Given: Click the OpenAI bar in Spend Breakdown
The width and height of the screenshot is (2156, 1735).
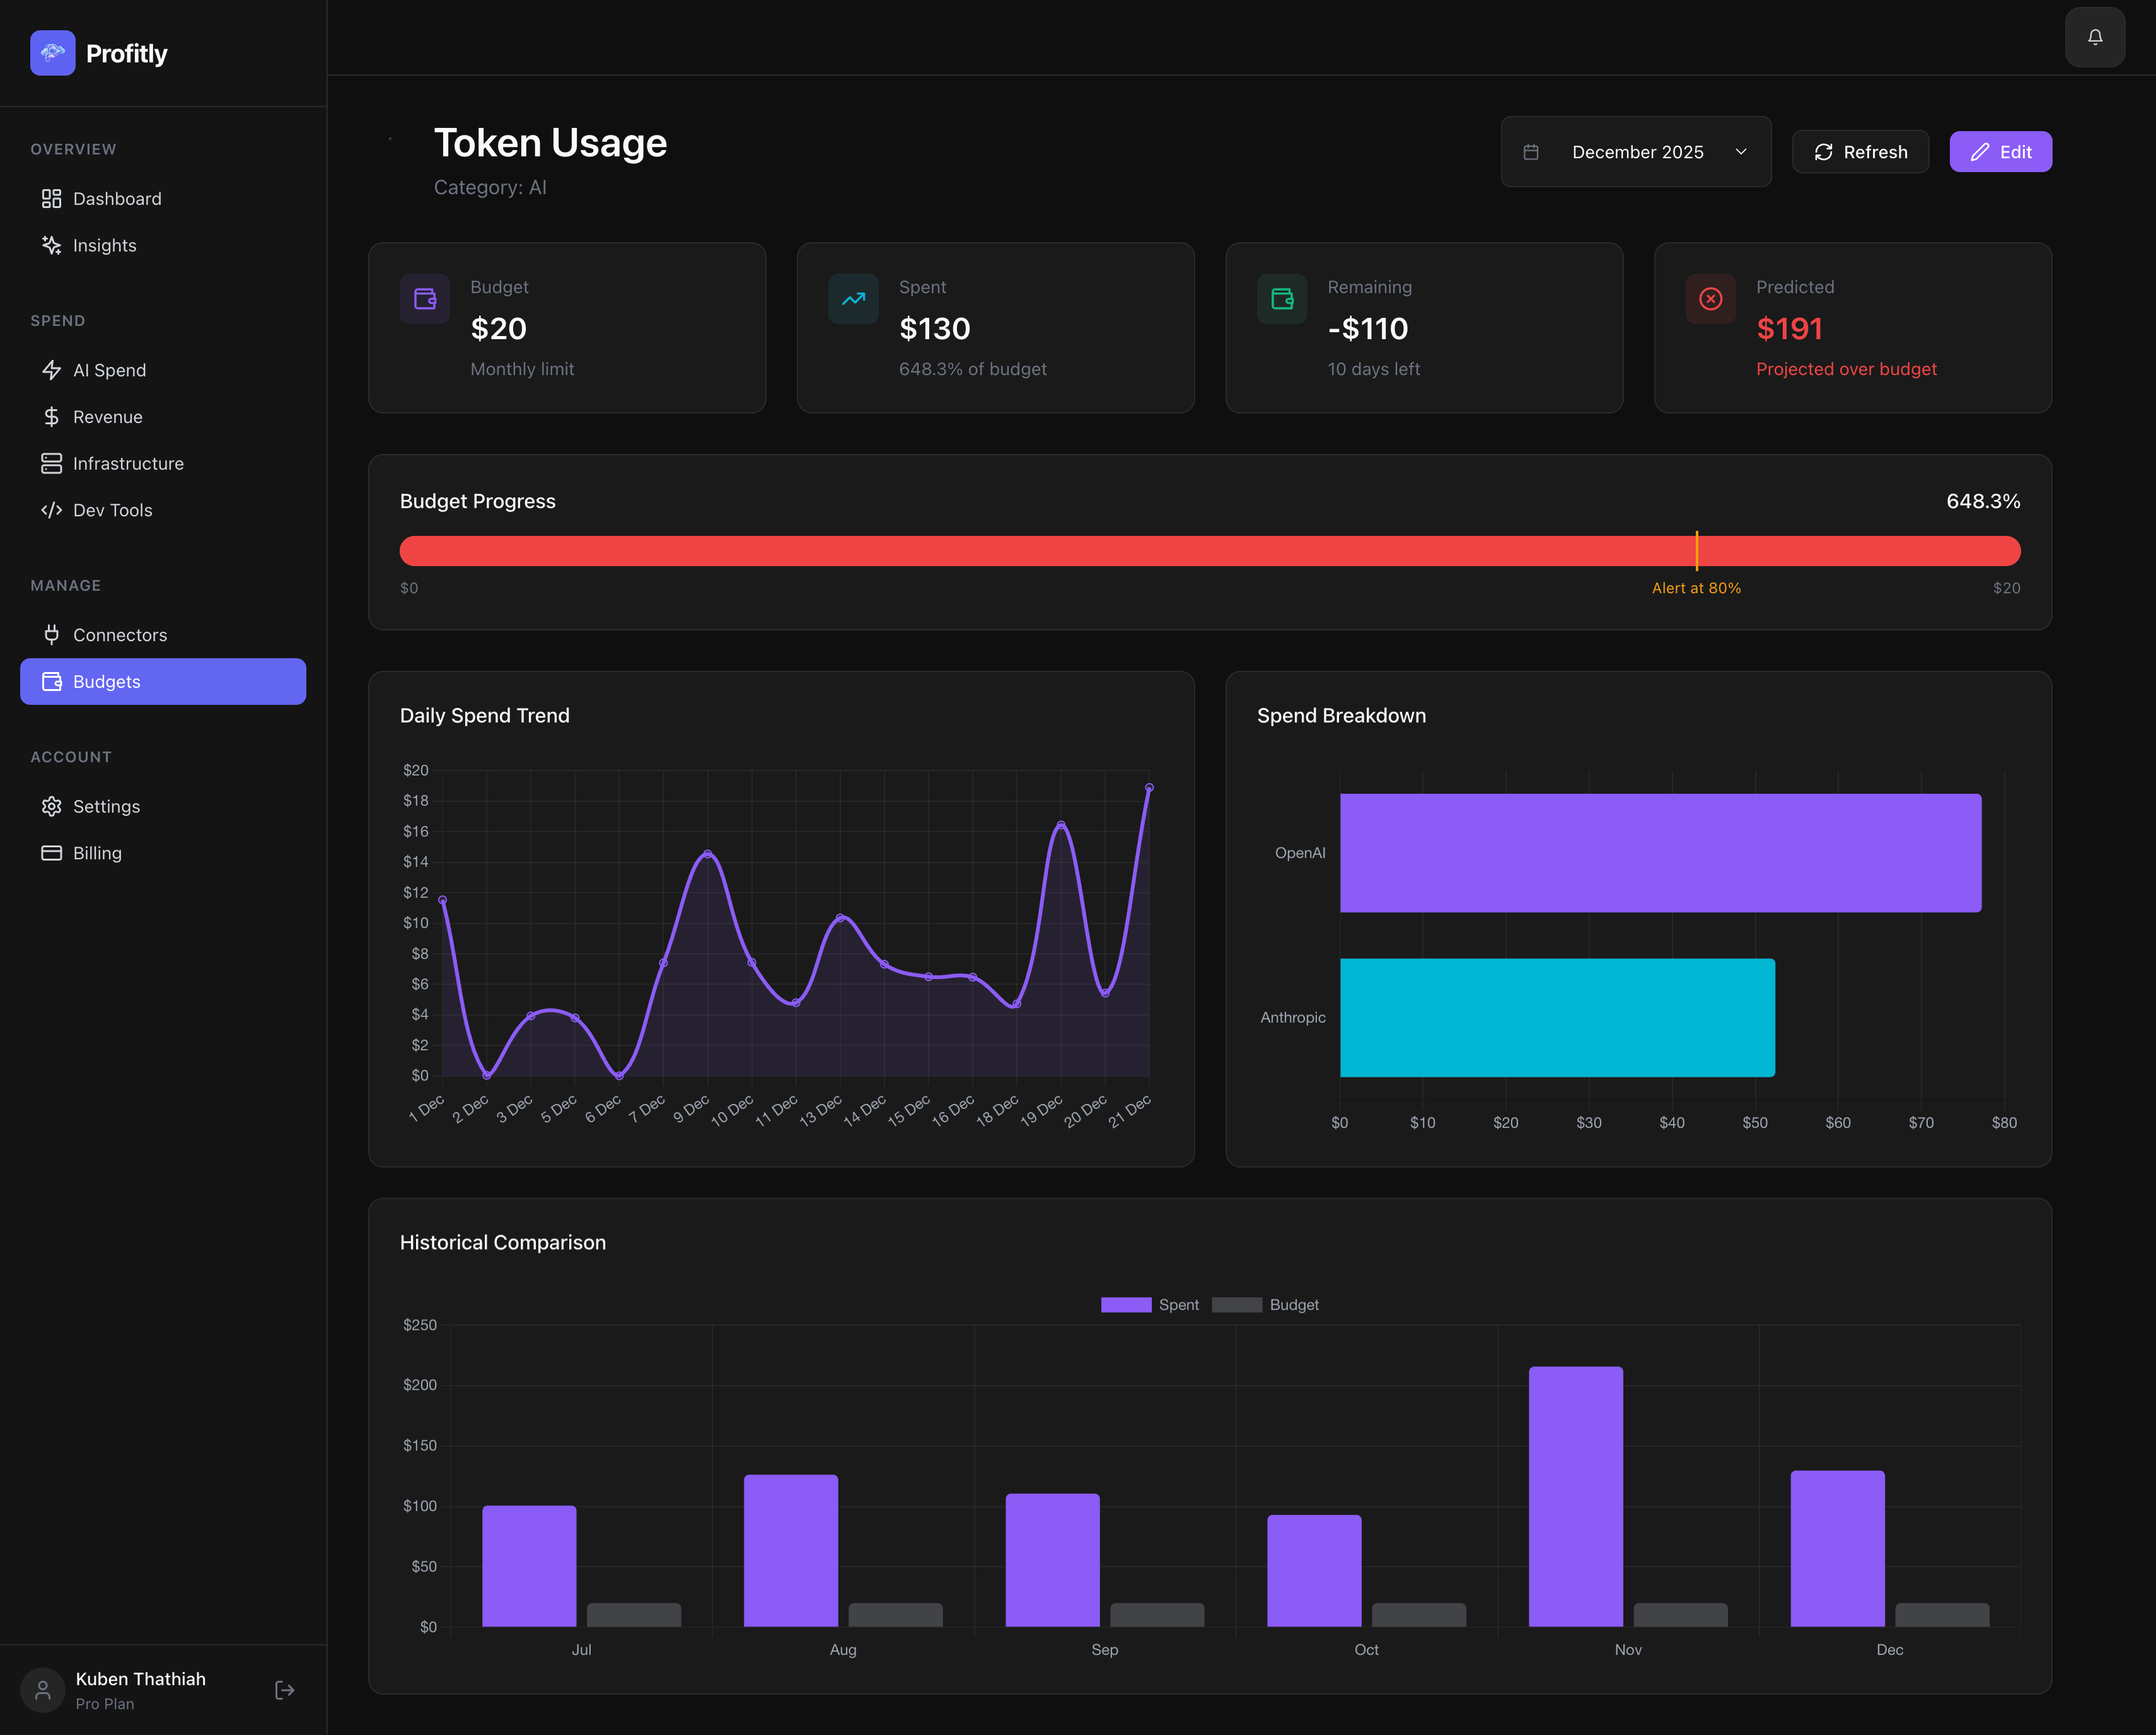Looking at the screenshot, I should (x=1660, y=853).
